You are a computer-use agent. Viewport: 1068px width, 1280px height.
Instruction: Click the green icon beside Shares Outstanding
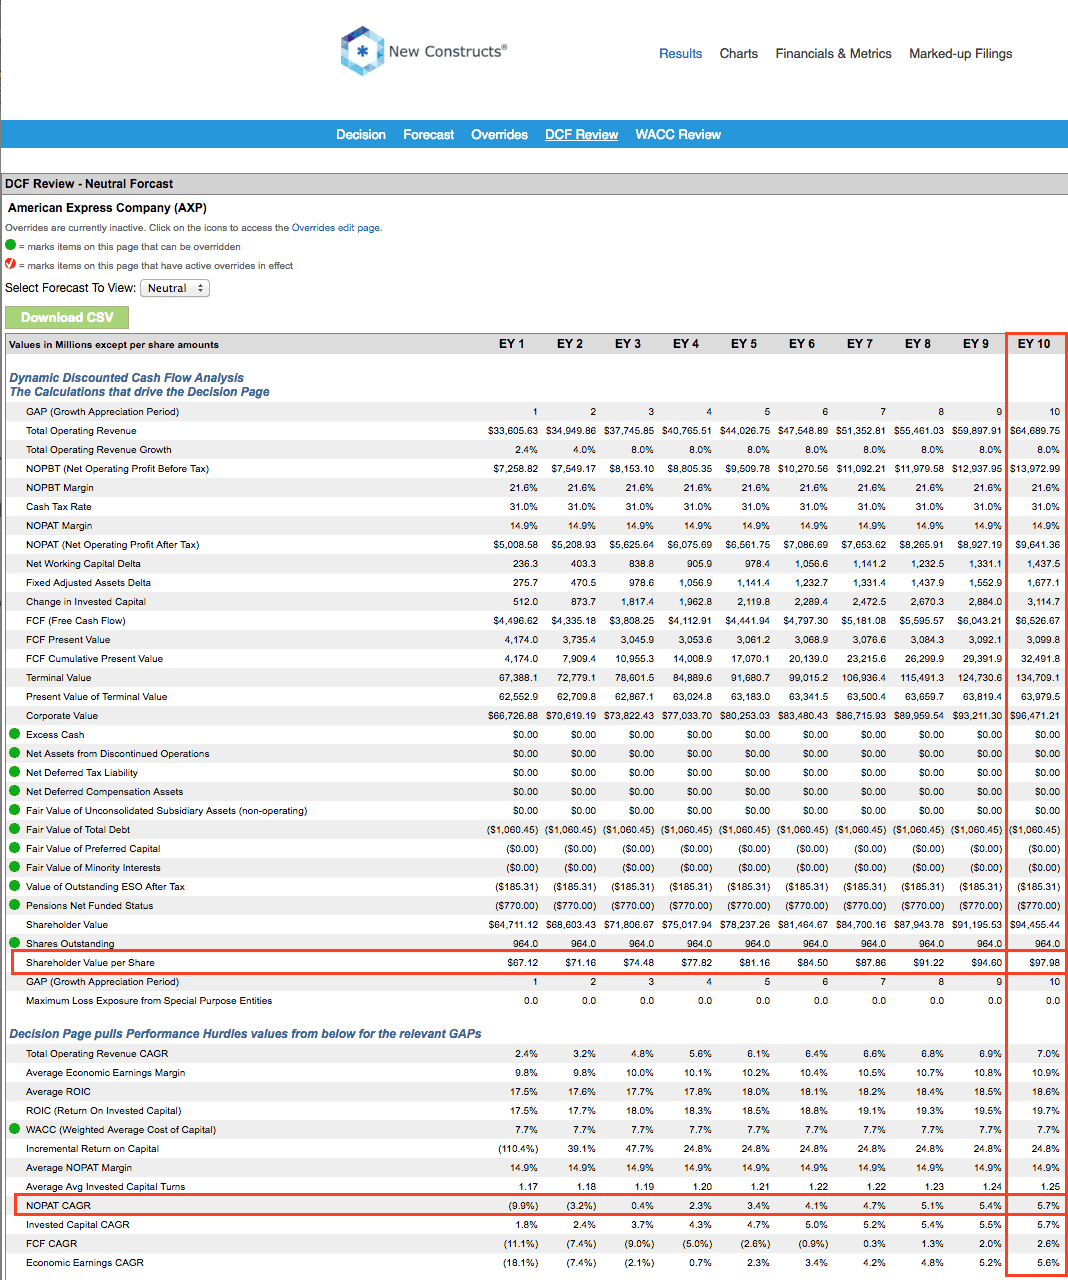tap(14, 943)
